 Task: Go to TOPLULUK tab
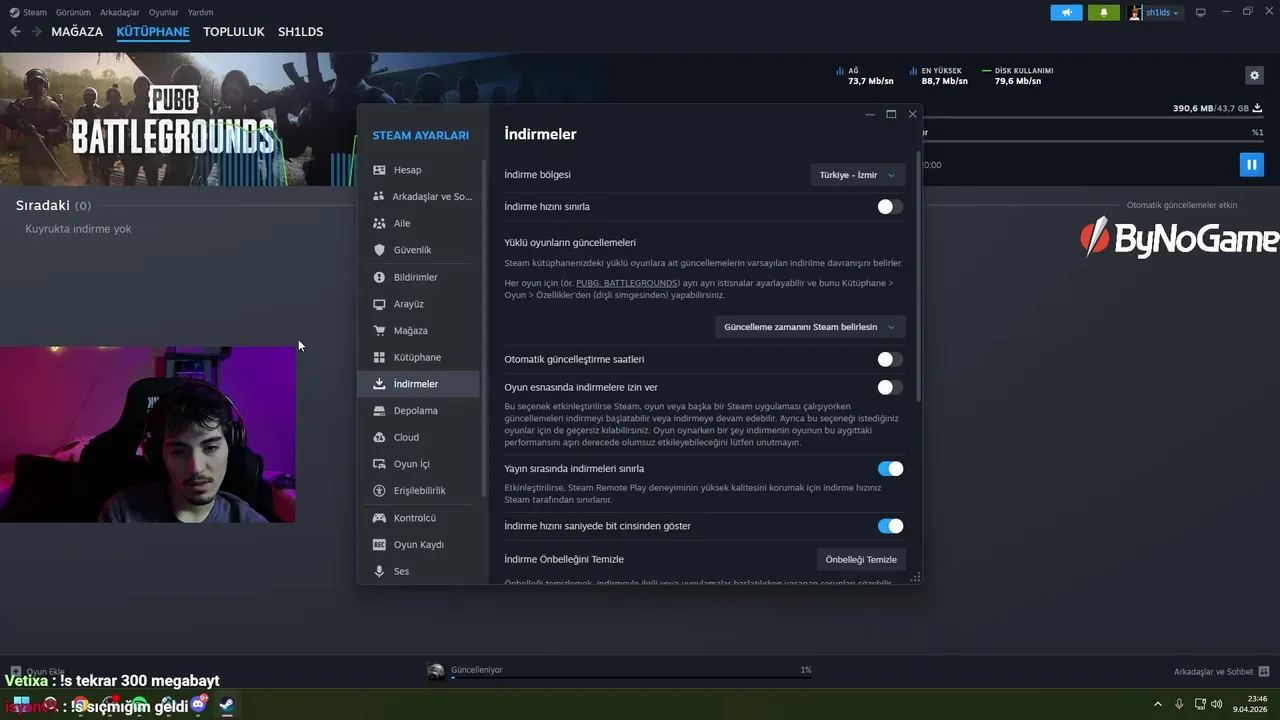coord(234,32)
